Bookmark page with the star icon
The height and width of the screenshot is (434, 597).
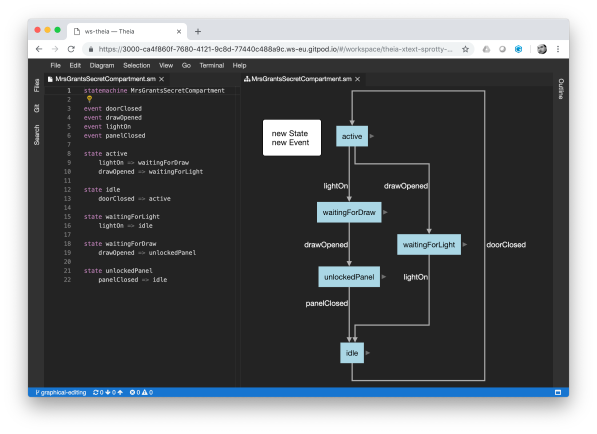tap(465, 49)
